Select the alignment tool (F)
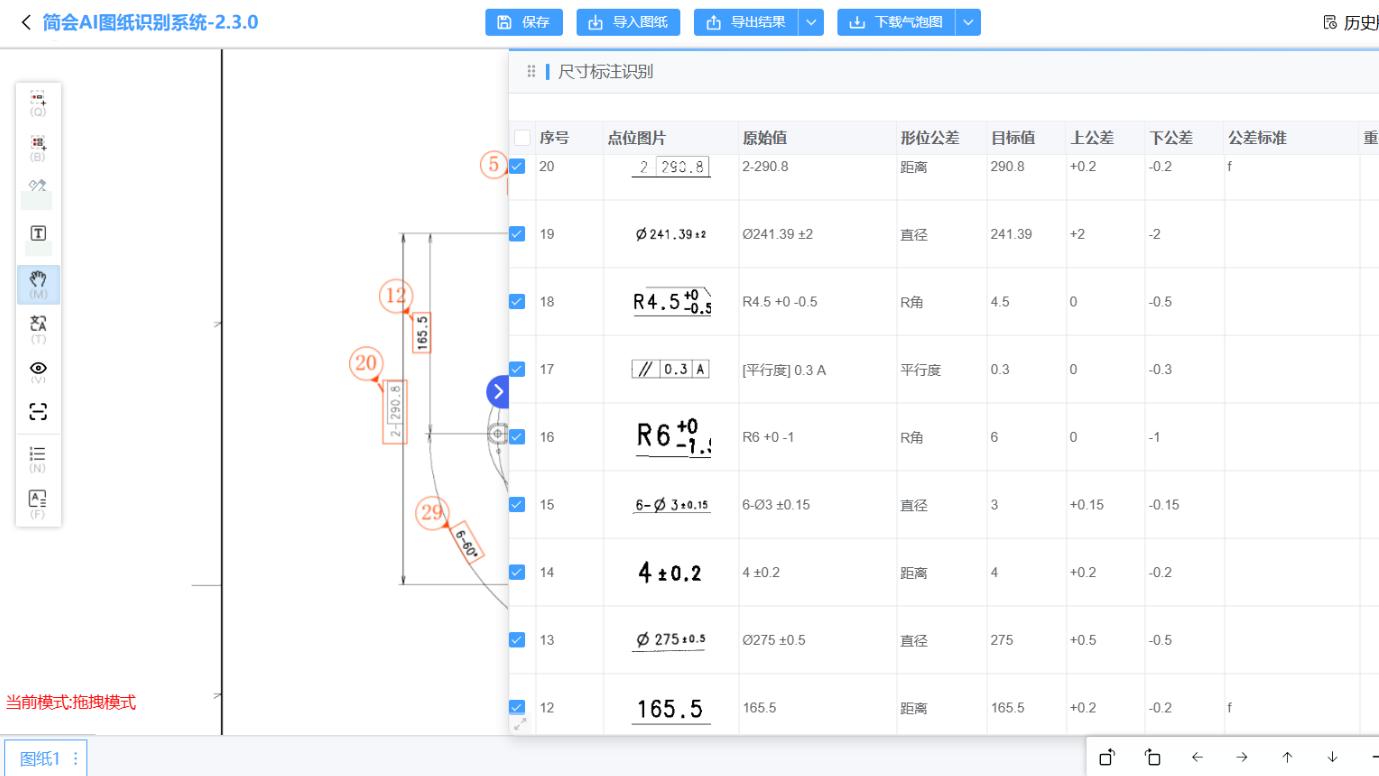This screenshot has height=776, width=1379. pos(37,499)
